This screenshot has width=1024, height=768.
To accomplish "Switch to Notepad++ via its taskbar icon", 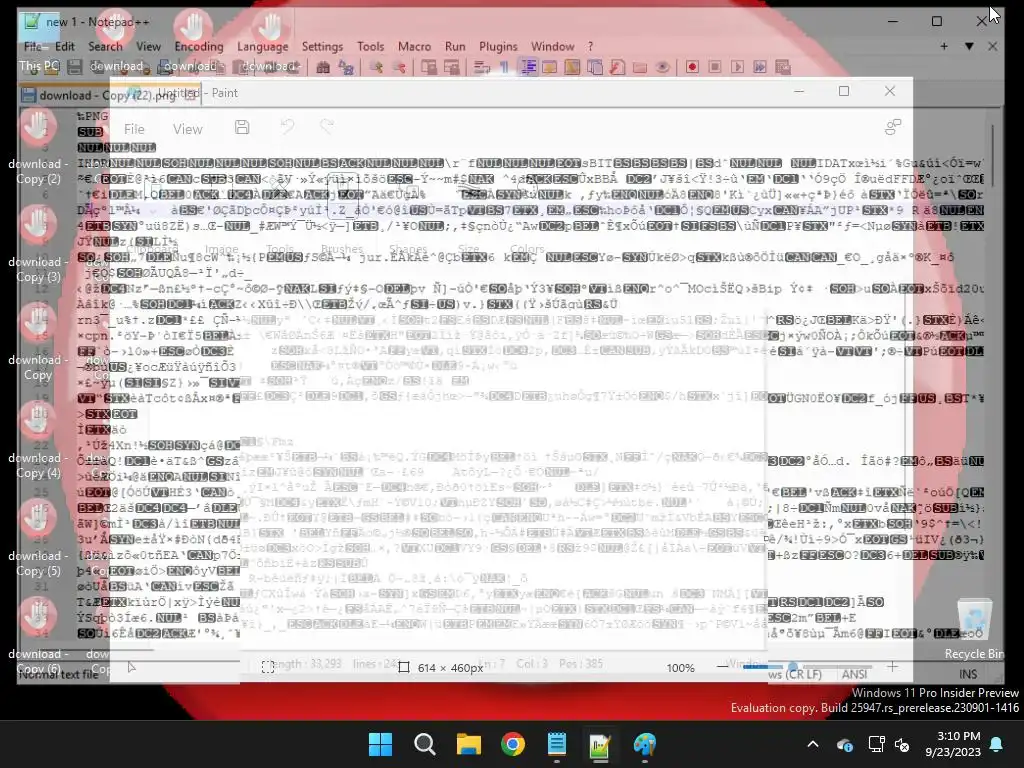I will [x=600, y=744].
